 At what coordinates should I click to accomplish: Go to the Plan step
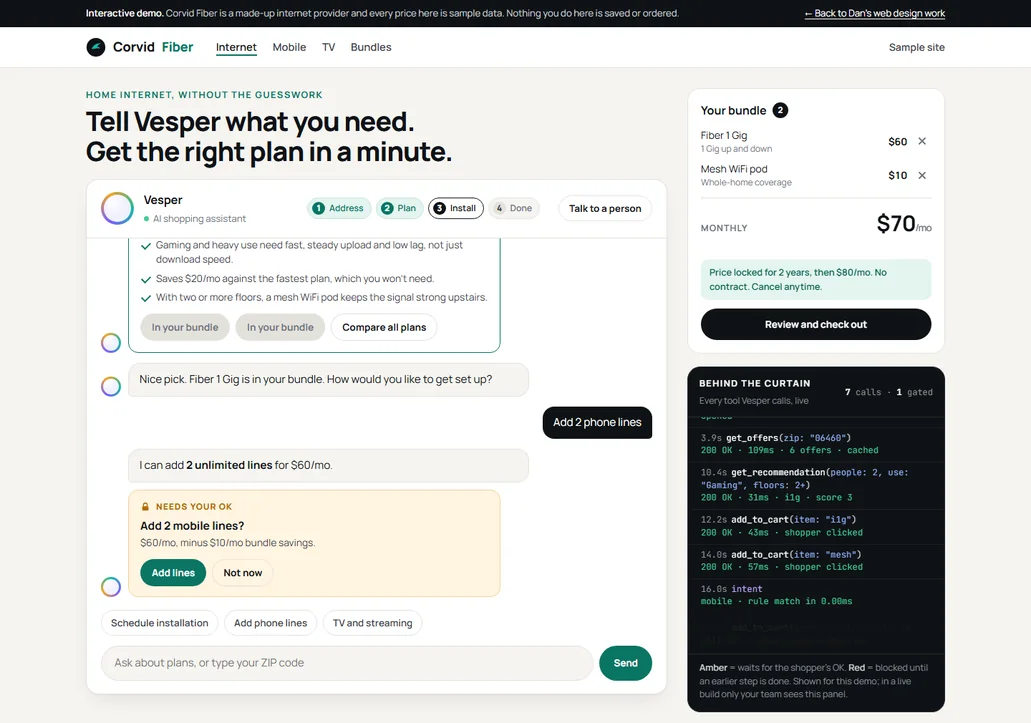(399, 208)
